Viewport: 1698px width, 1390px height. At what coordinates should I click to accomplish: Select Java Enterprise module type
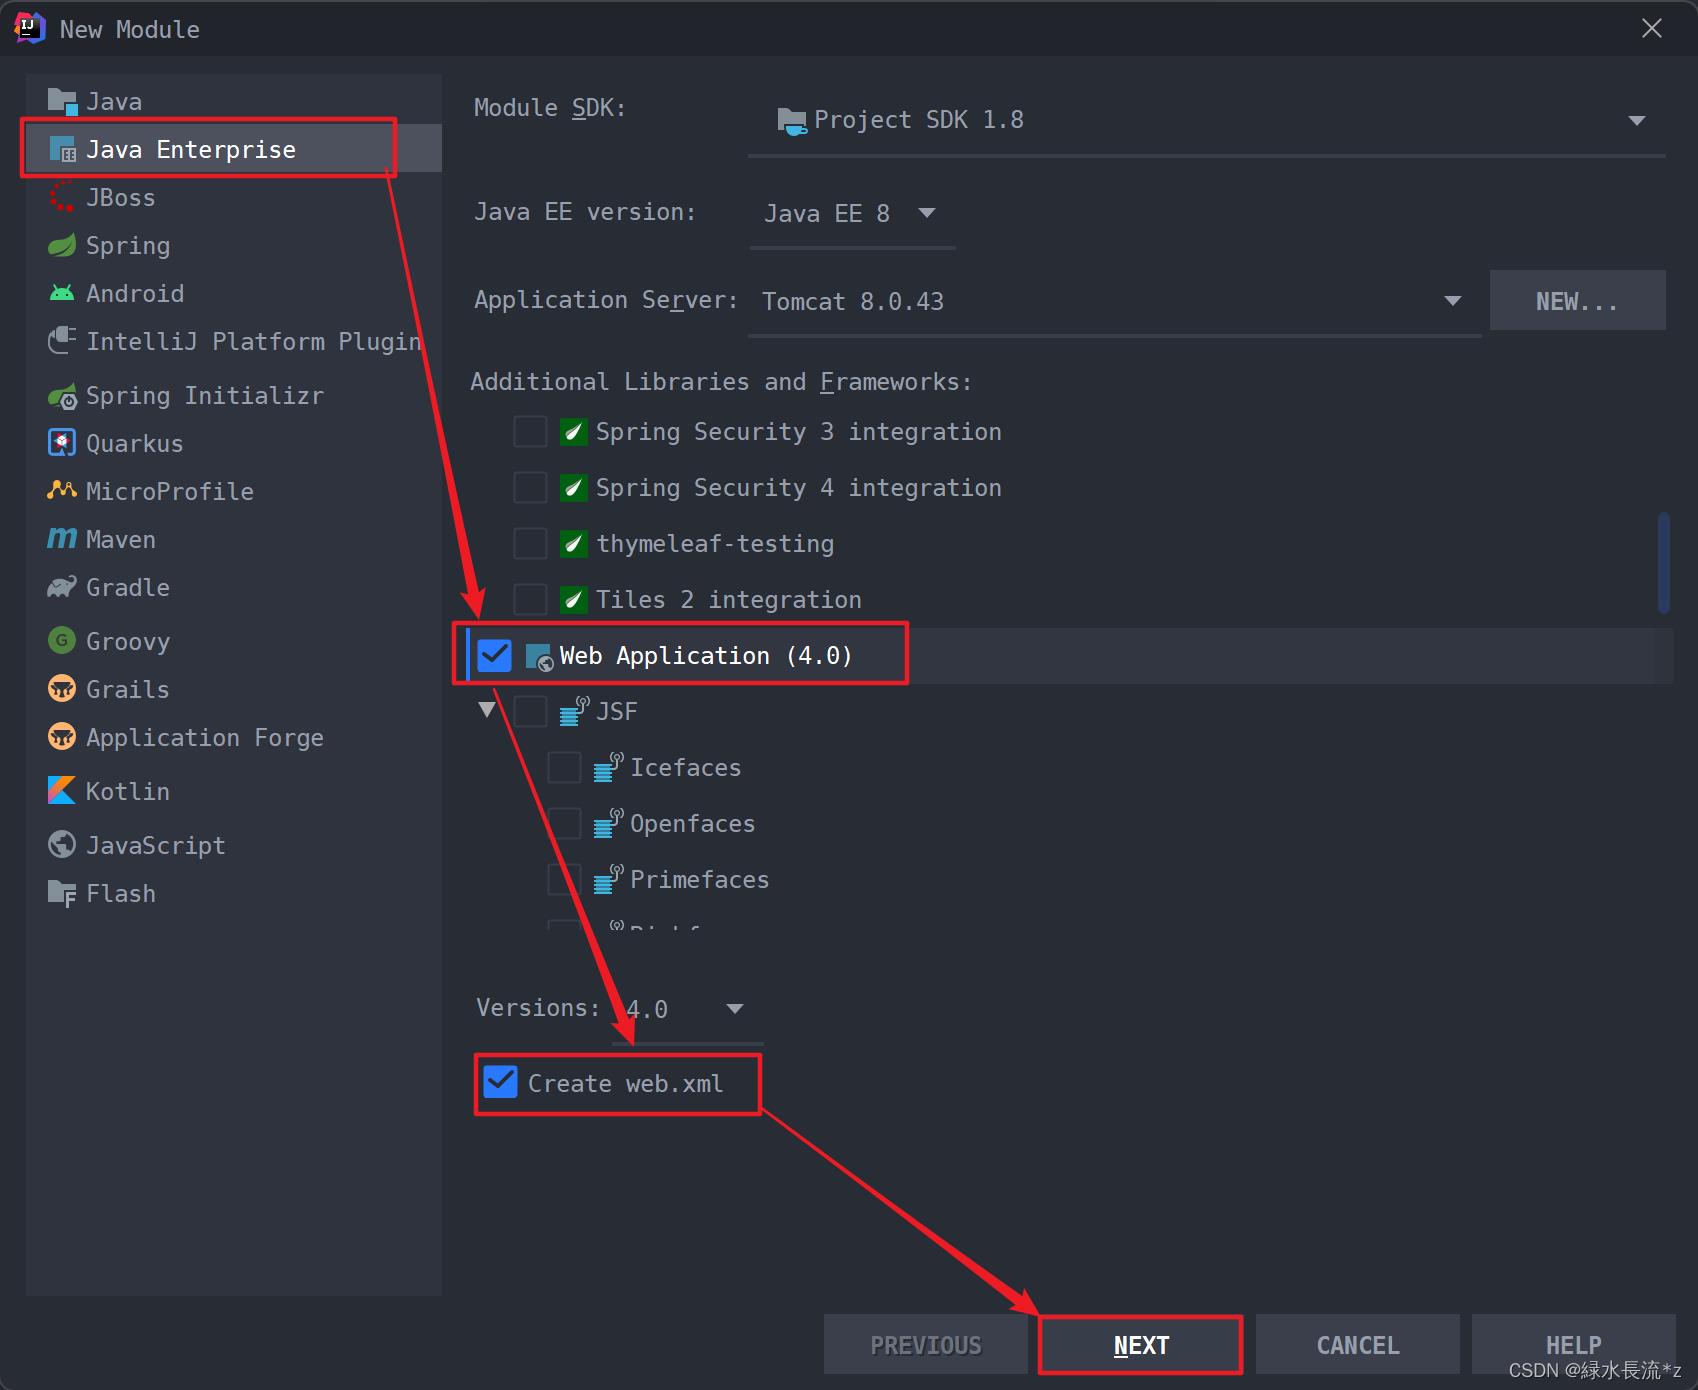click(234, 149)
